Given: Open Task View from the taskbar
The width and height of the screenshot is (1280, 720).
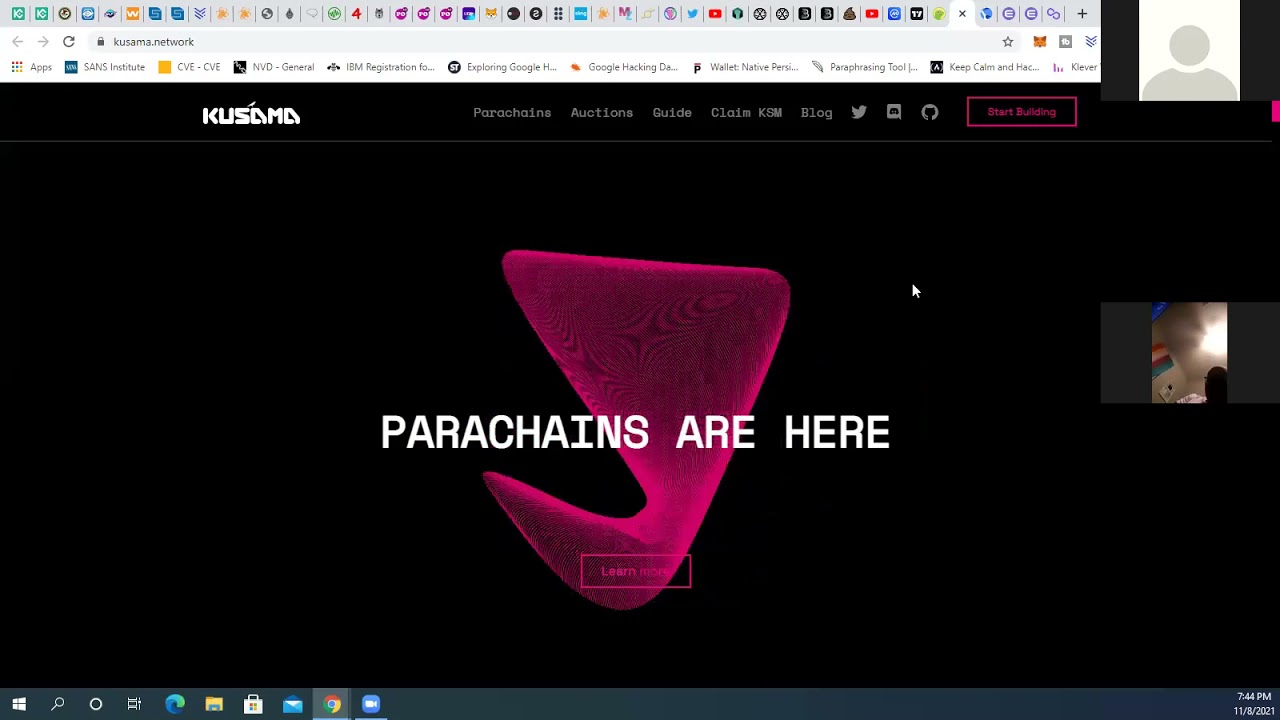Looking at the screenshot, I should click(134, 705).
